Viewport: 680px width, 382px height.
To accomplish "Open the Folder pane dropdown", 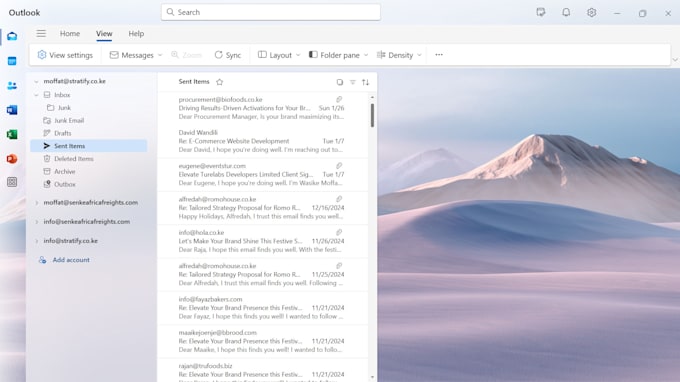I will pyautogui.click(x=338, y=55).
